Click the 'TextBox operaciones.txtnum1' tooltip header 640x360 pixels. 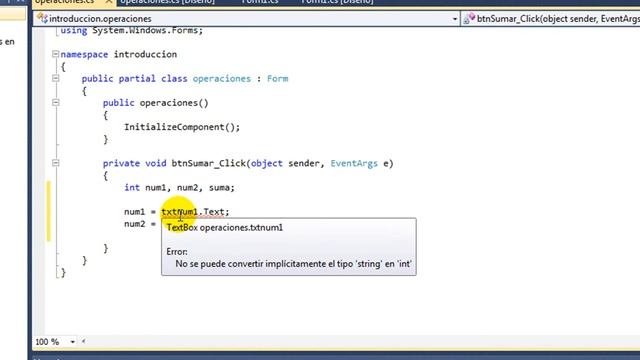[224, 228]
